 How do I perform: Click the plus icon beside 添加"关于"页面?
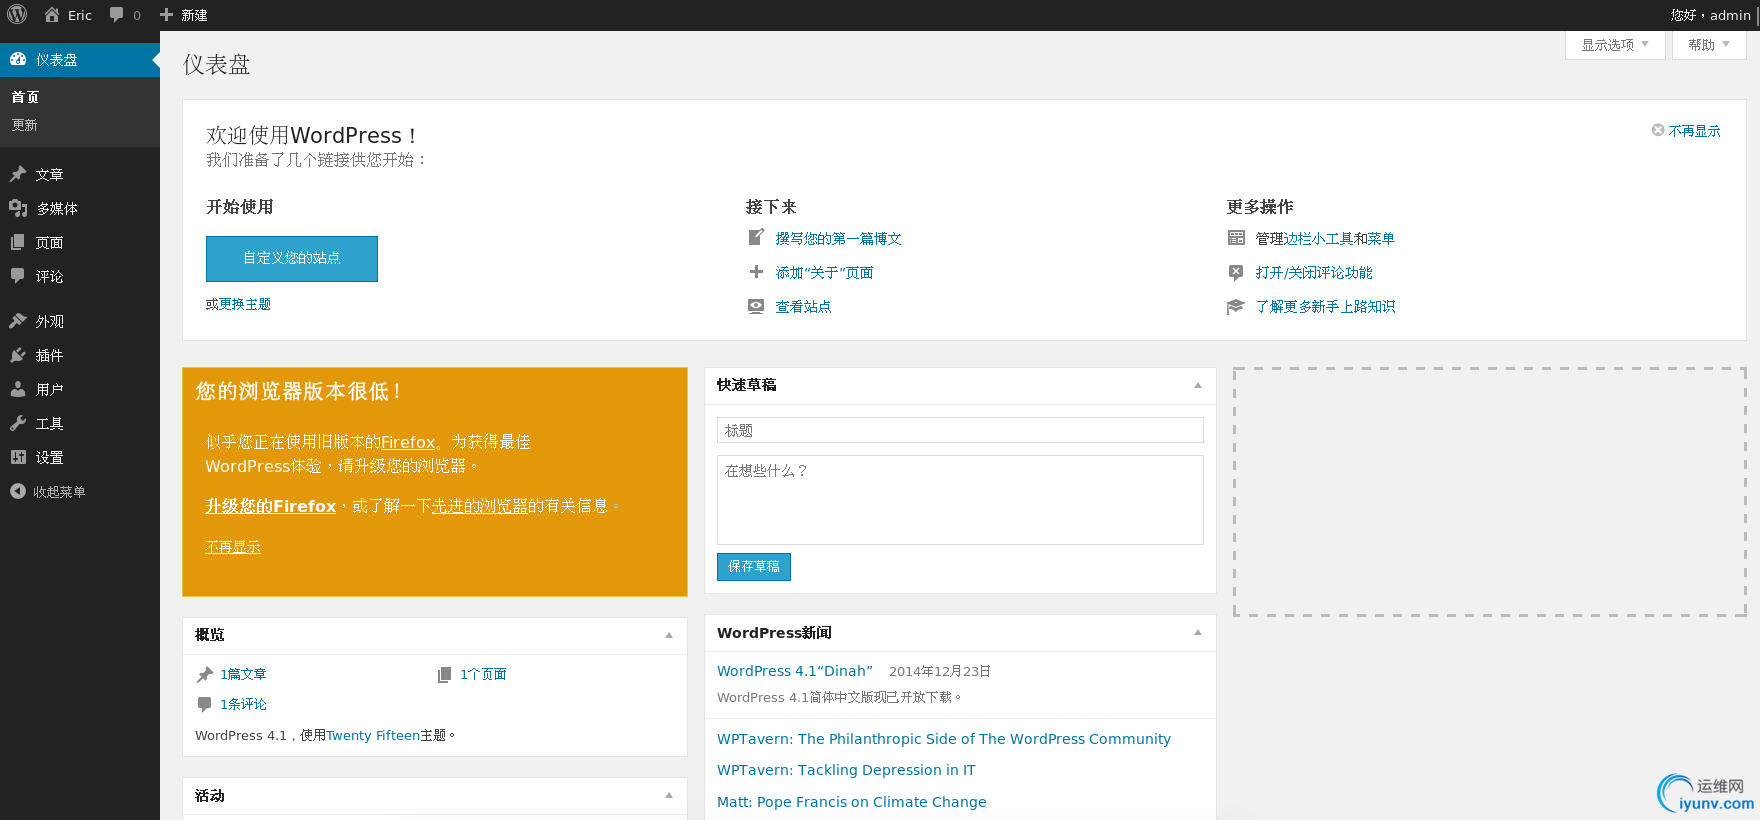point(757,271)
